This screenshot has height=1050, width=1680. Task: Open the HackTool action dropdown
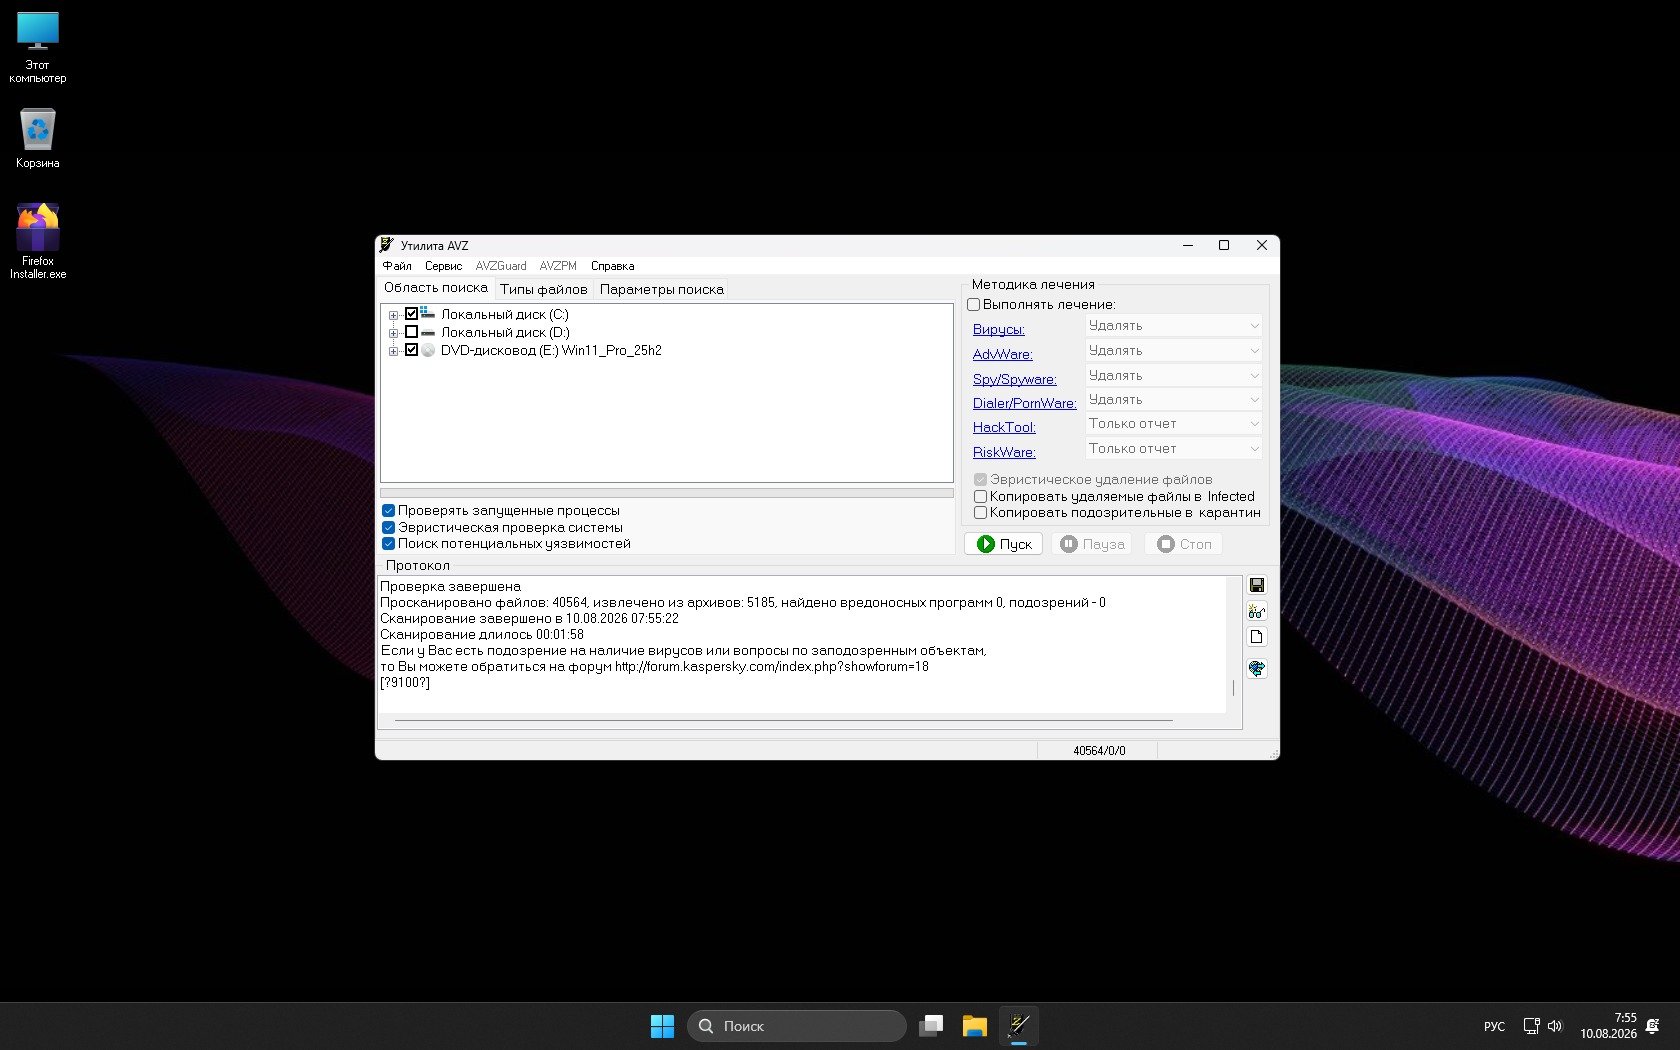point(1173,424)
